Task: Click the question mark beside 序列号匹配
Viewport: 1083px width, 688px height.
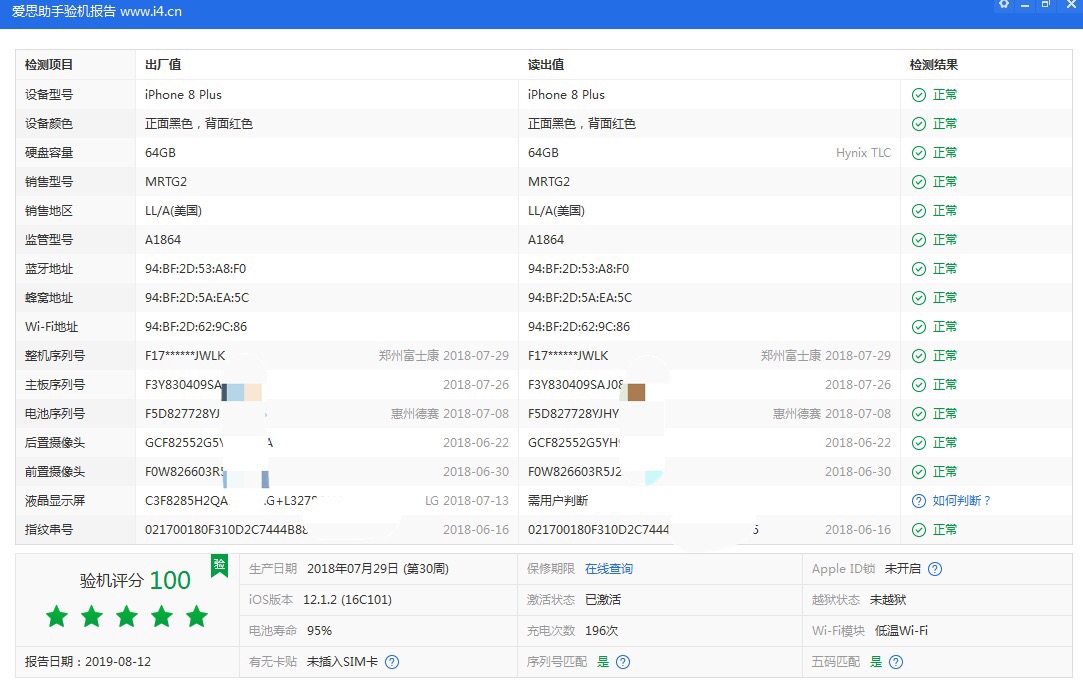Action: click(x=623, y=661)
